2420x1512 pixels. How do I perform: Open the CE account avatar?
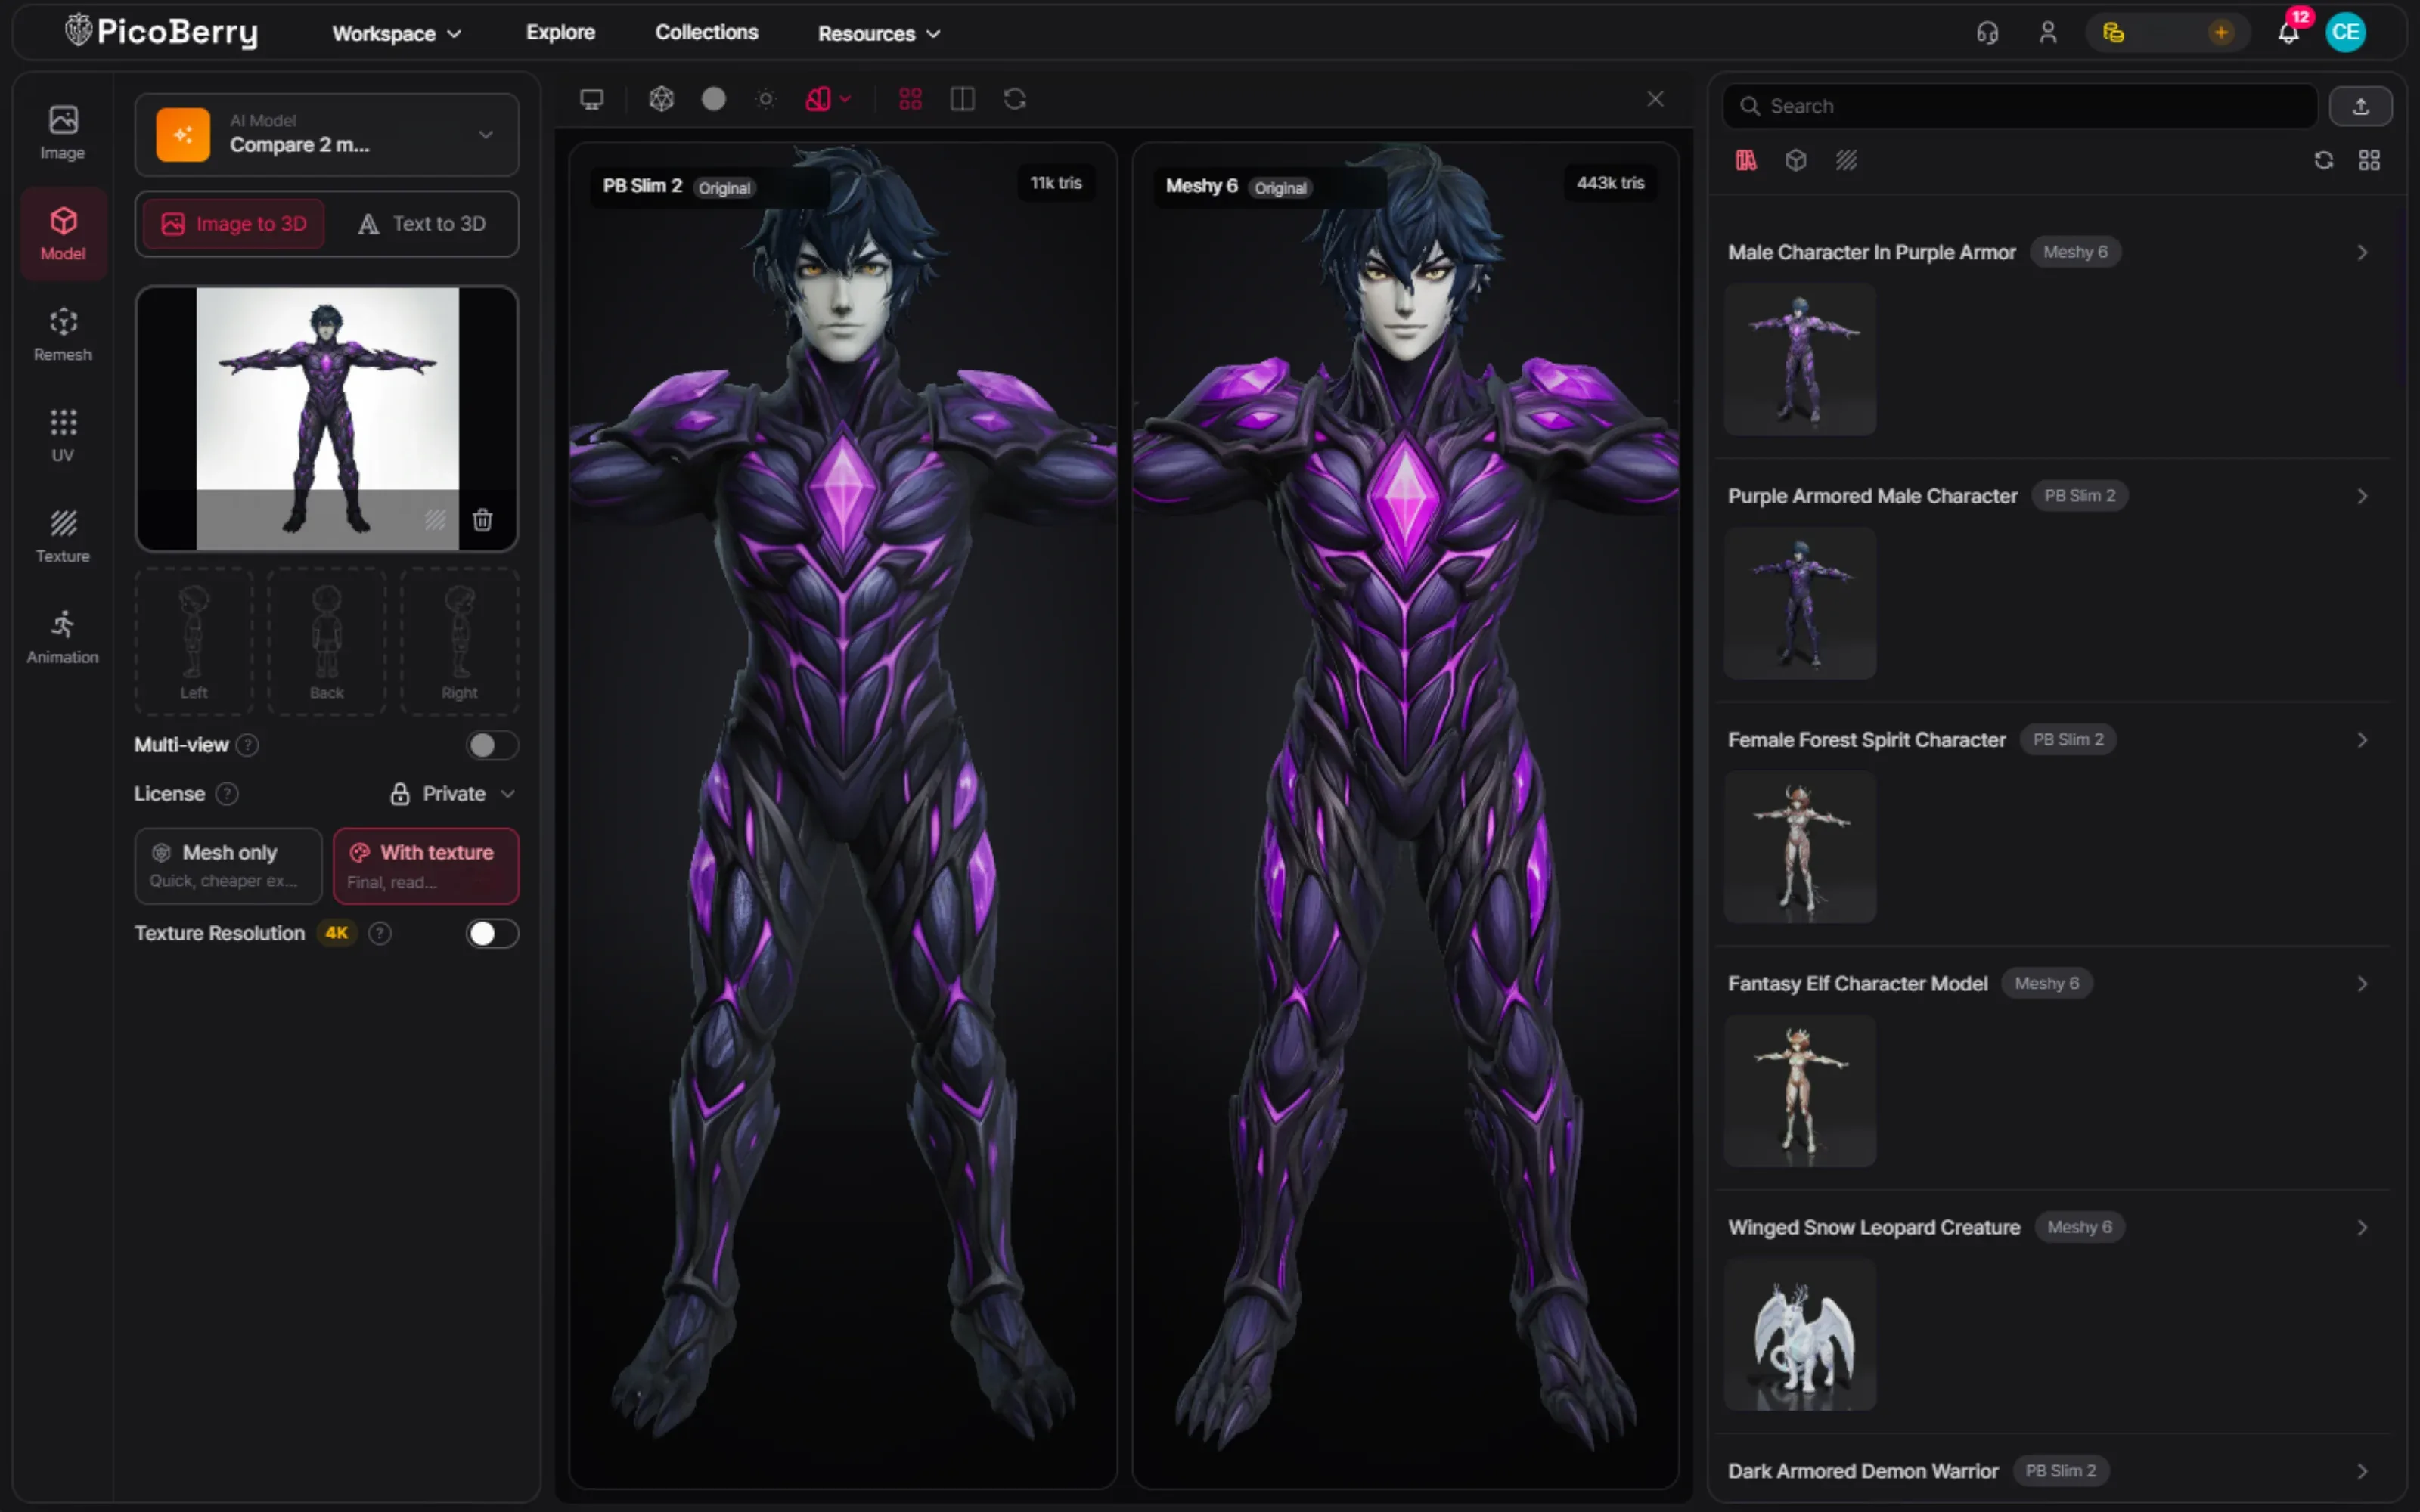[x=2345, y=33]
